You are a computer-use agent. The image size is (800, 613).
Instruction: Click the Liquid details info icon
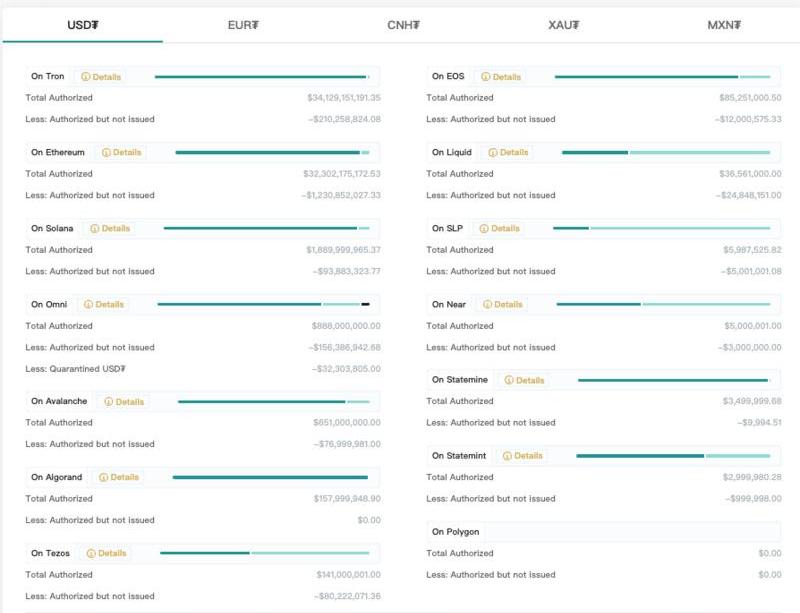493,153
